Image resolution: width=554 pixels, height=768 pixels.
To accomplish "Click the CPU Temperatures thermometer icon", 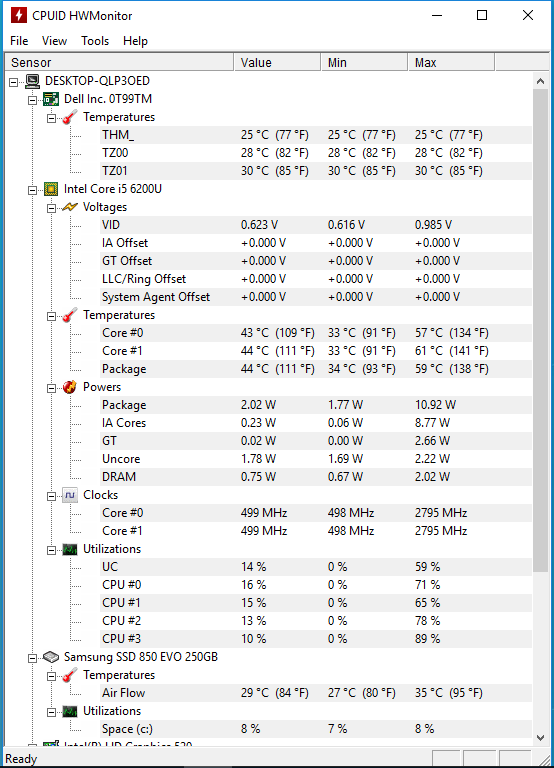I will (x=70, y=315).
